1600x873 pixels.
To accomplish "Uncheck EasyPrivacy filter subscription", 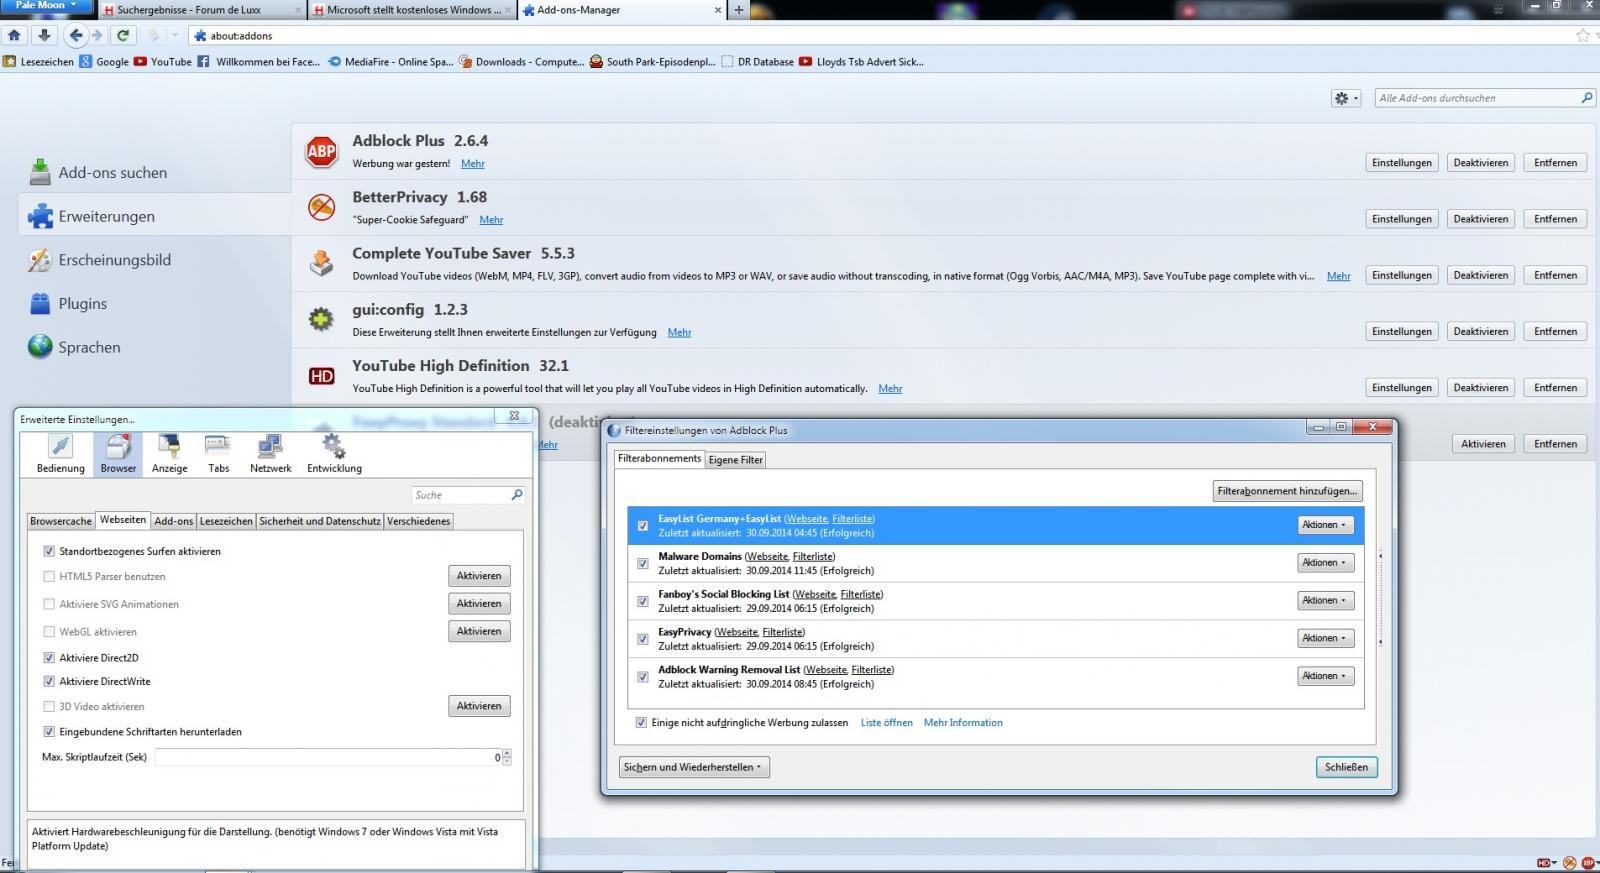I will [x=642, y=639].
